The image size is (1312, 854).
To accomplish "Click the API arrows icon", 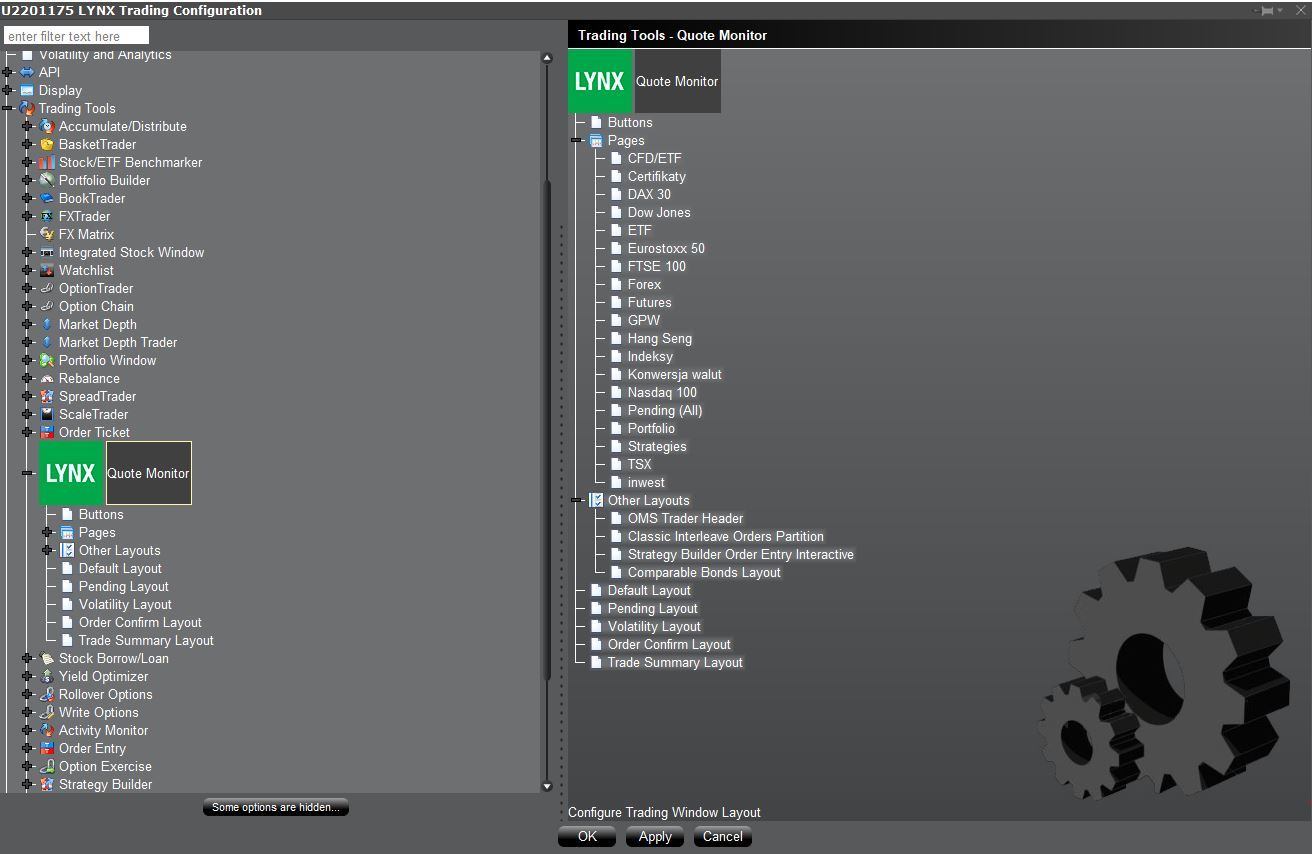I will pyautogui.click(x=27, y=72).
